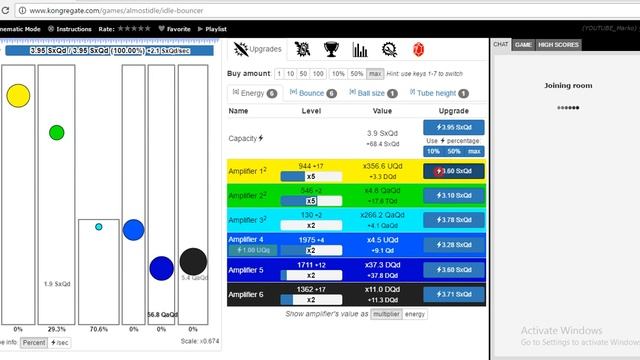The height and width of the screenshot is (360, 640).
Task: Open the HIGH SCORES tab
Action: click(x=558, y=45)
